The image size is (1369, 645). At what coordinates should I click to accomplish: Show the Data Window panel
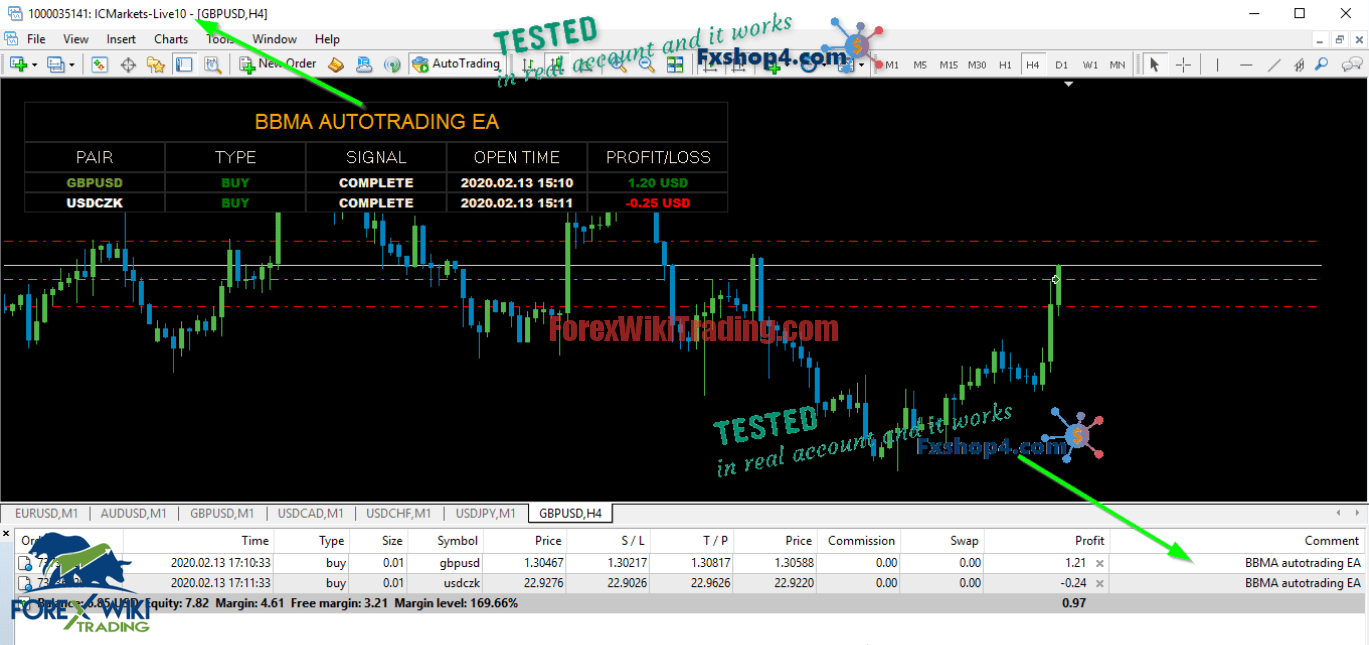tap(128, 64)
